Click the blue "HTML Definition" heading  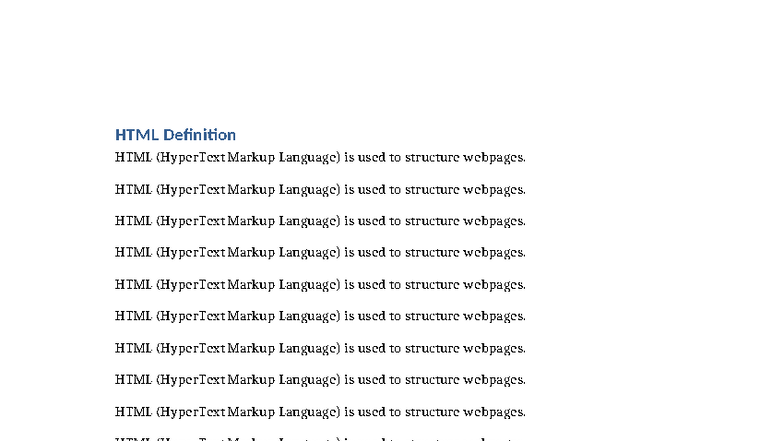coord(175,135)
